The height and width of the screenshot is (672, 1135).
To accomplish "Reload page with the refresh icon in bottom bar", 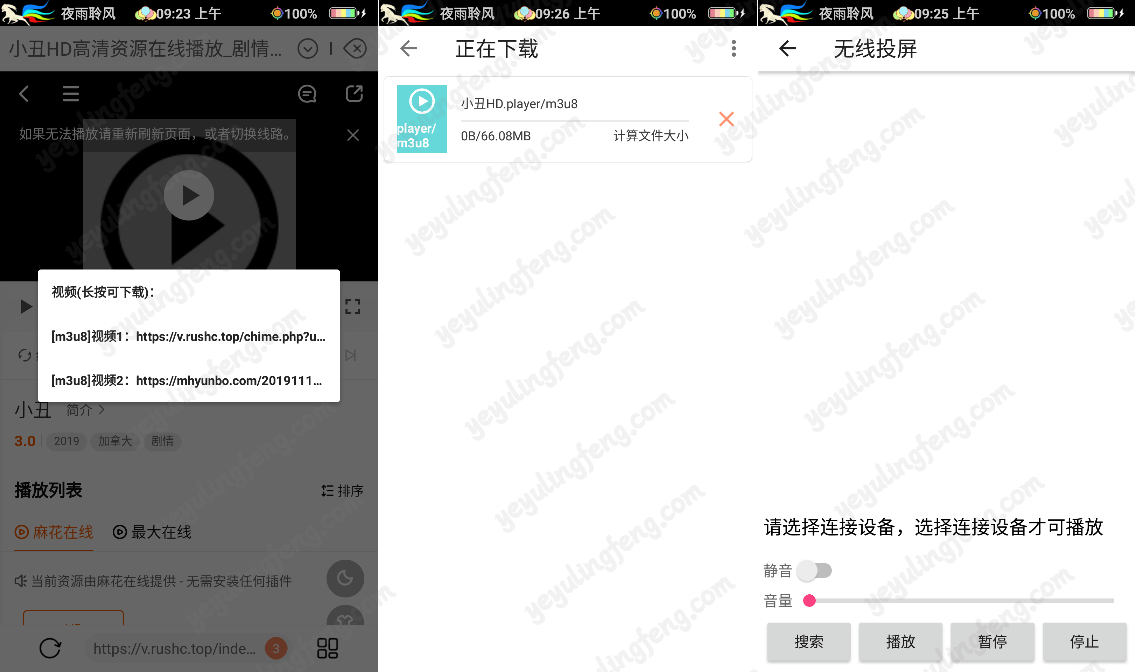I will click(x=50, y=648).
